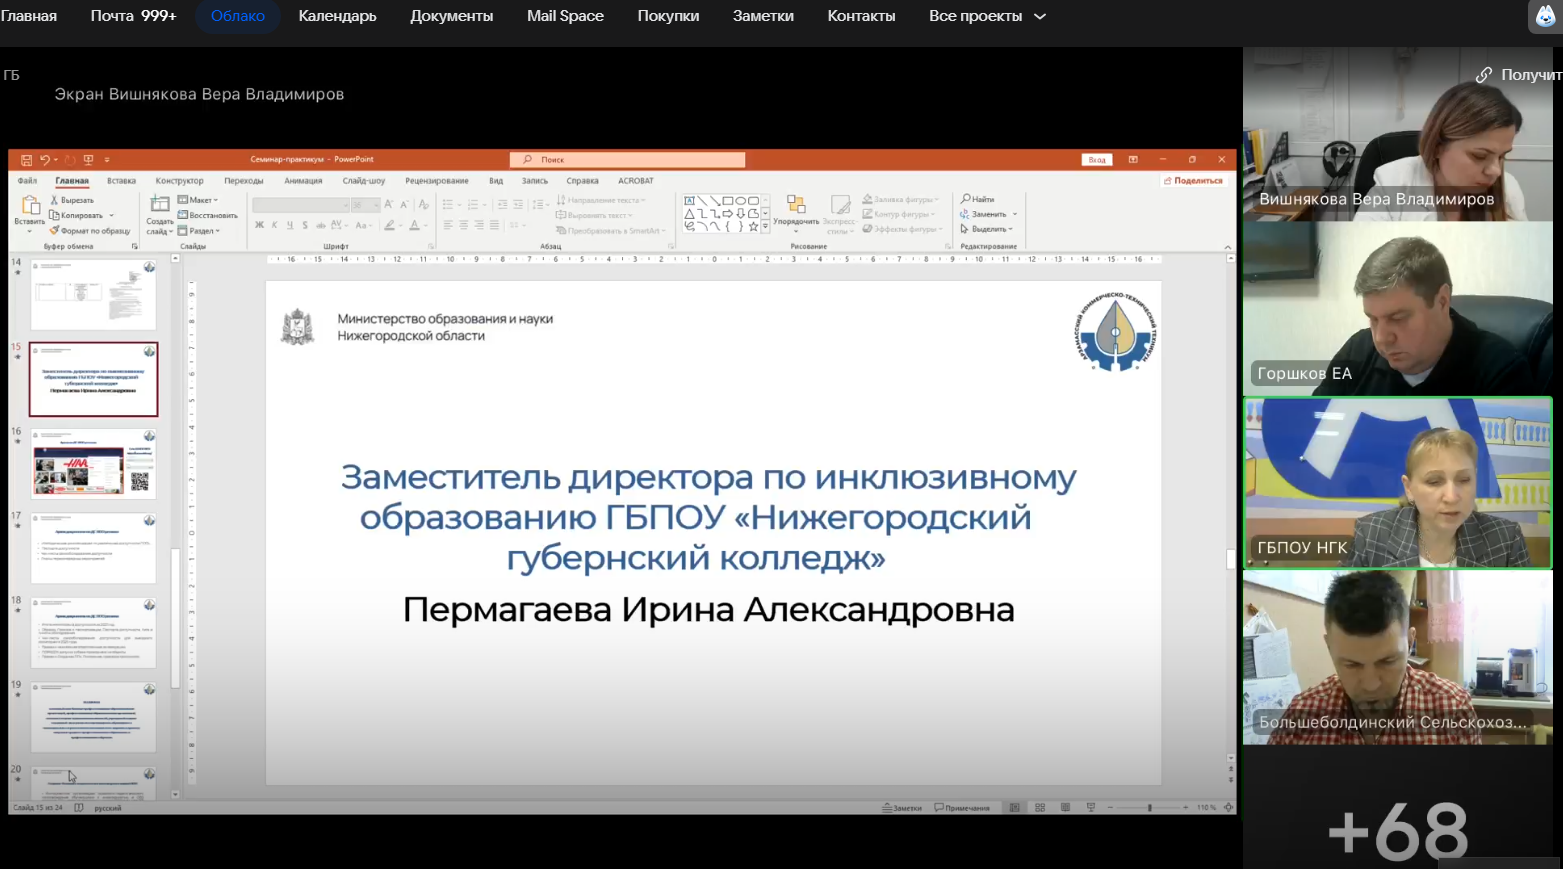The image size is (1563, 869).
Task: Click the Найти search icon
Action: point(978,199)
